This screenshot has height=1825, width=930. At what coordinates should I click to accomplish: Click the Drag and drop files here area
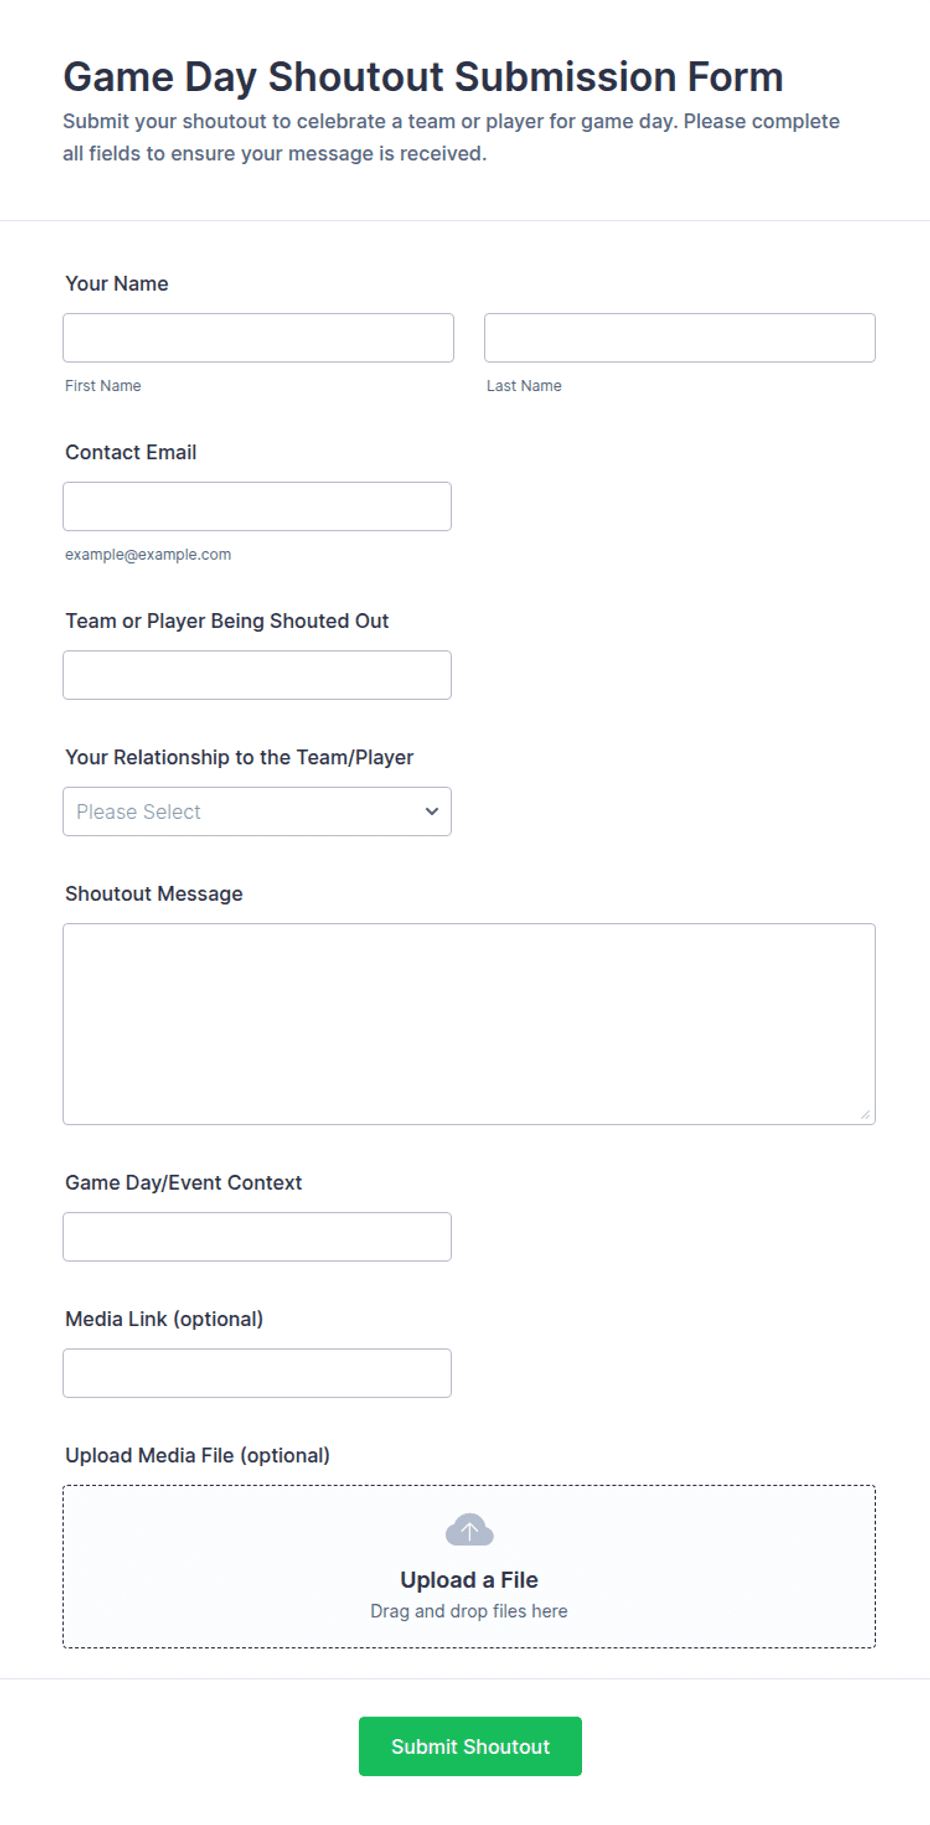(x=469, y=1611)
